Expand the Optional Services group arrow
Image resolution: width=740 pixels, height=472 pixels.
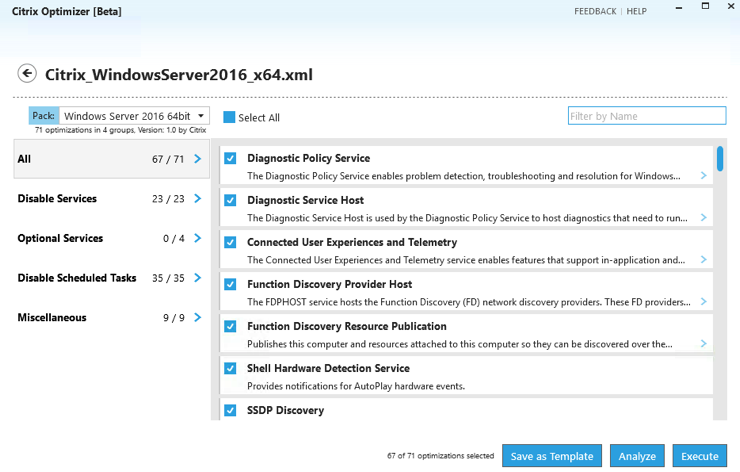click(198, 239)
